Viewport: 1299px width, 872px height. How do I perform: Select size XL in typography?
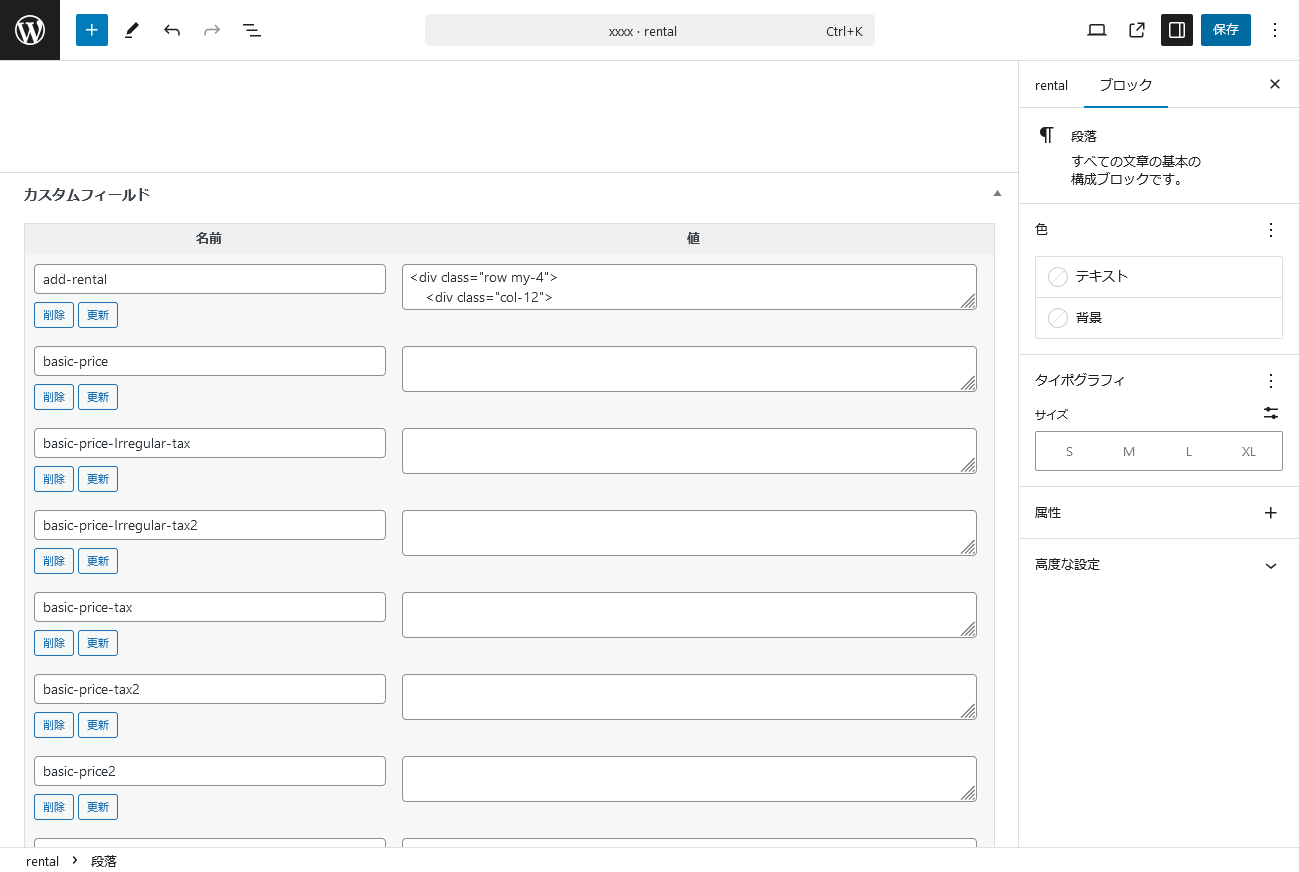pyautogui.click(x=1248, y=451)
